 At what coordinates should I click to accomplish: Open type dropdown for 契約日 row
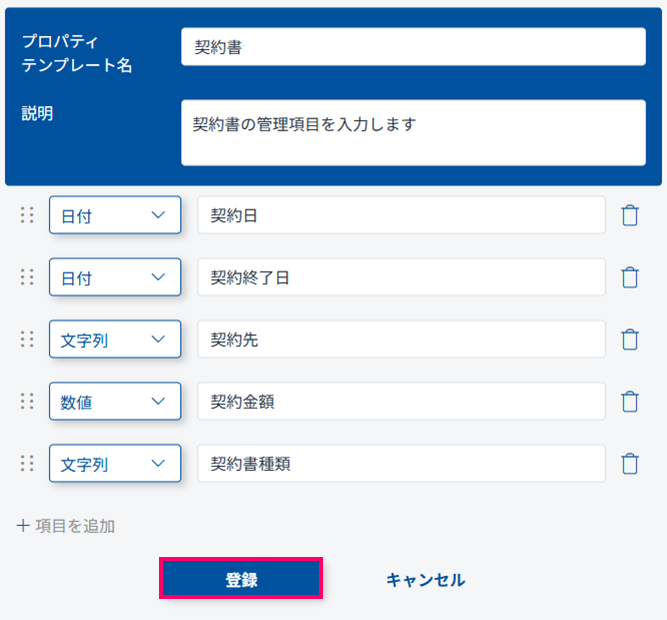115,215
